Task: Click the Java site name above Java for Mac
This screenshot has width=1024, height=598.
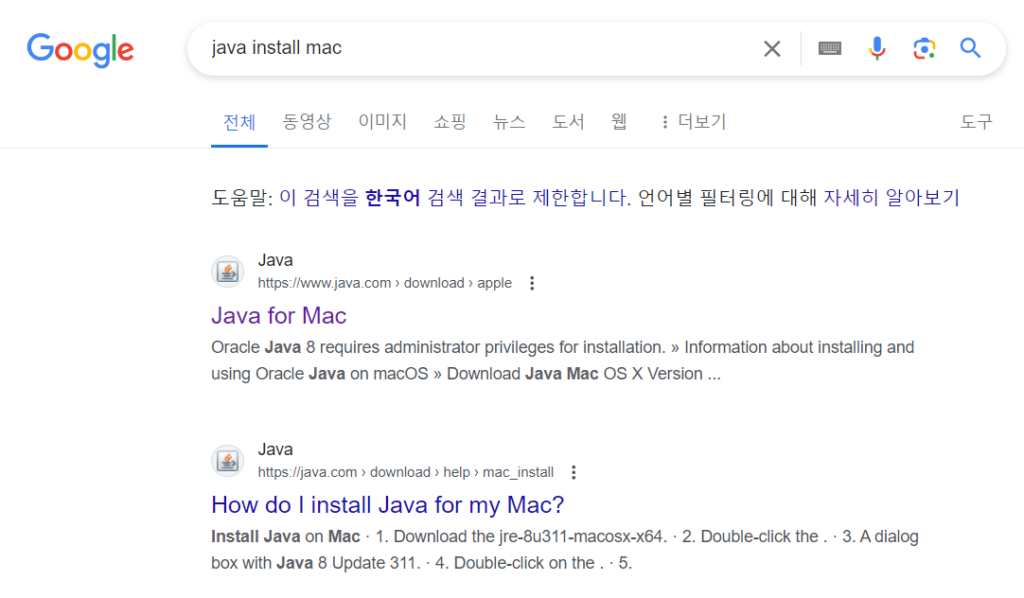Action: pyautogui.click(x=275, y=260)
